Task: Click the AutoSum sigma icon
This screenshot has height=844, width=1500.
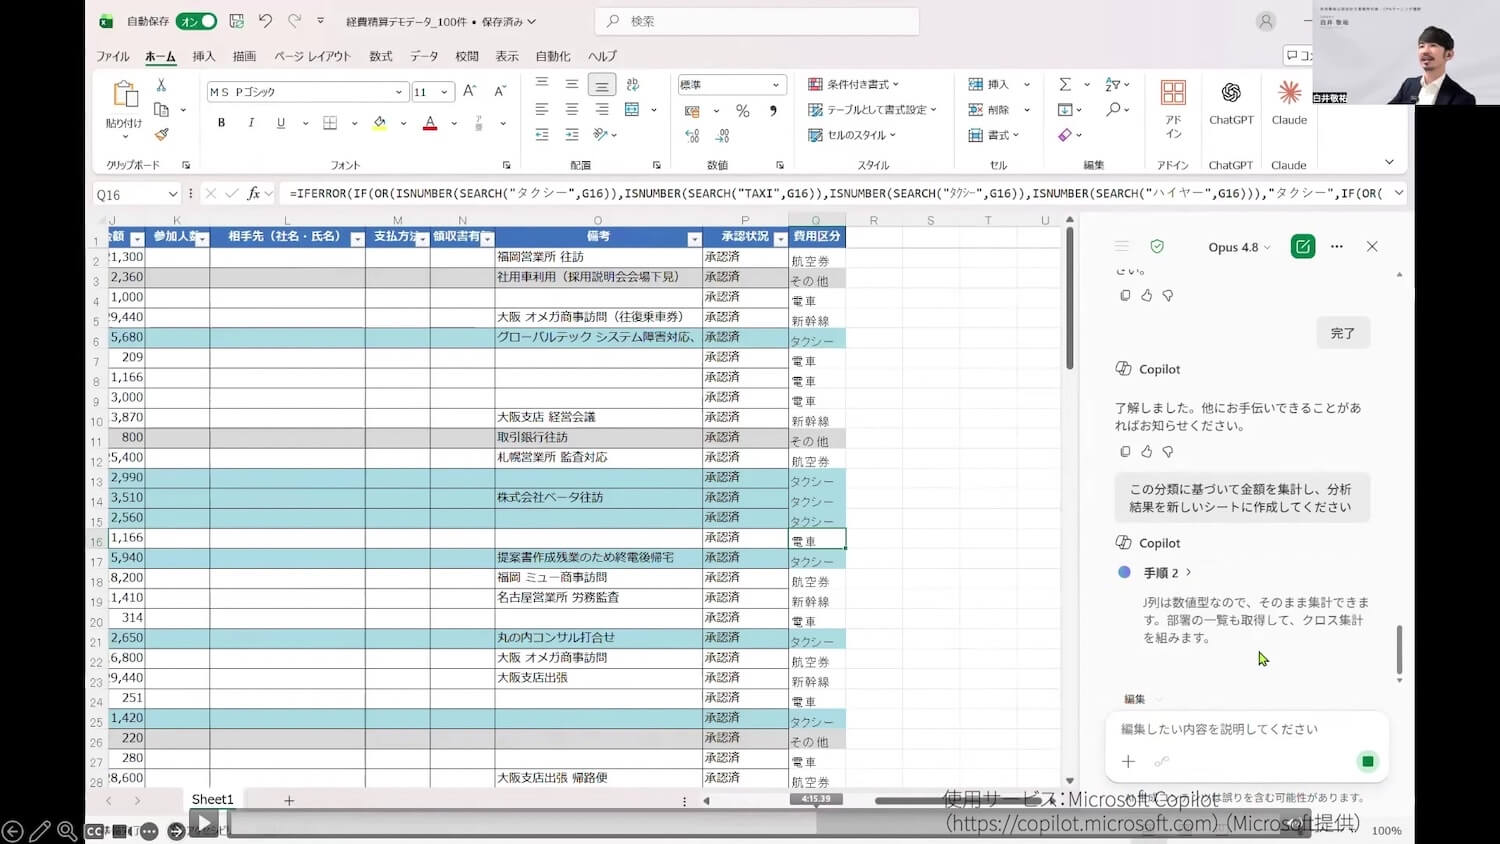Action: (1065, 84)
